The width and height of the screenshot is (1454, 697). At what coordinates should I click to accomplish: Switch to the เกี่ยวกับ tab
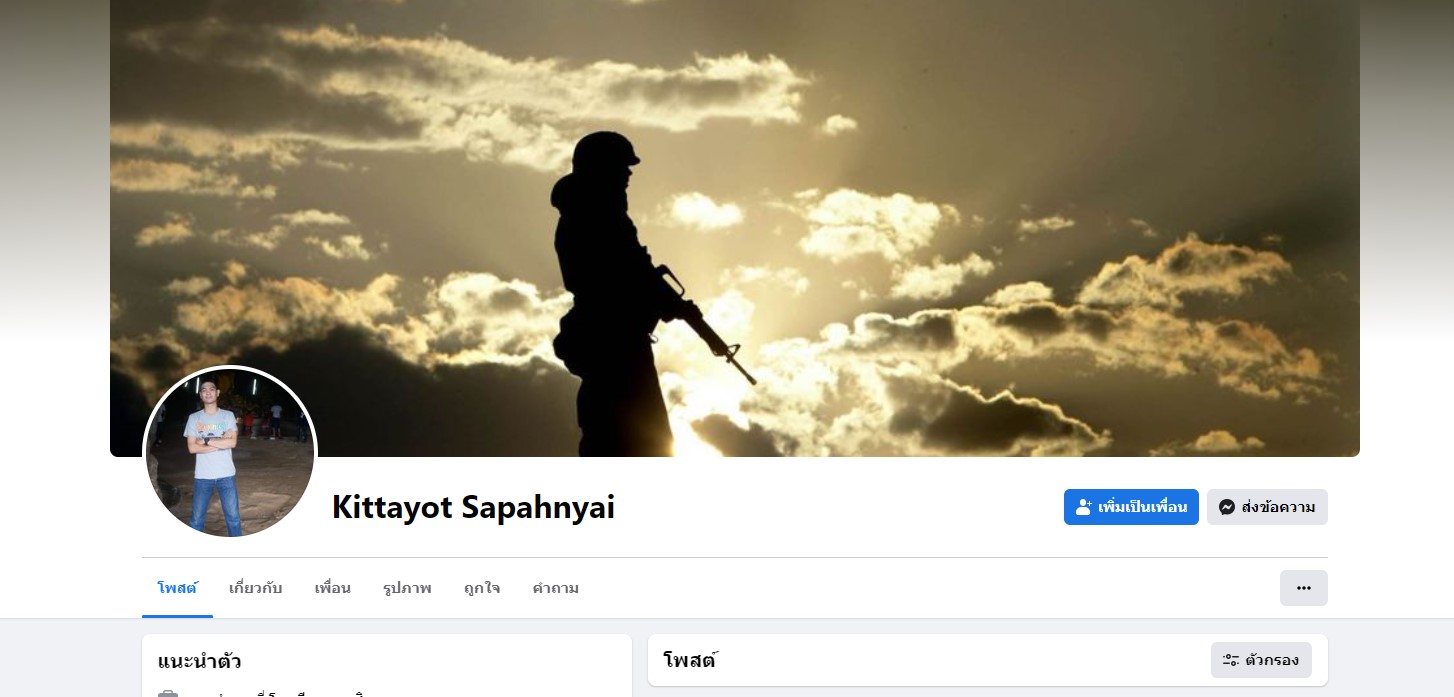pos(255,588)
